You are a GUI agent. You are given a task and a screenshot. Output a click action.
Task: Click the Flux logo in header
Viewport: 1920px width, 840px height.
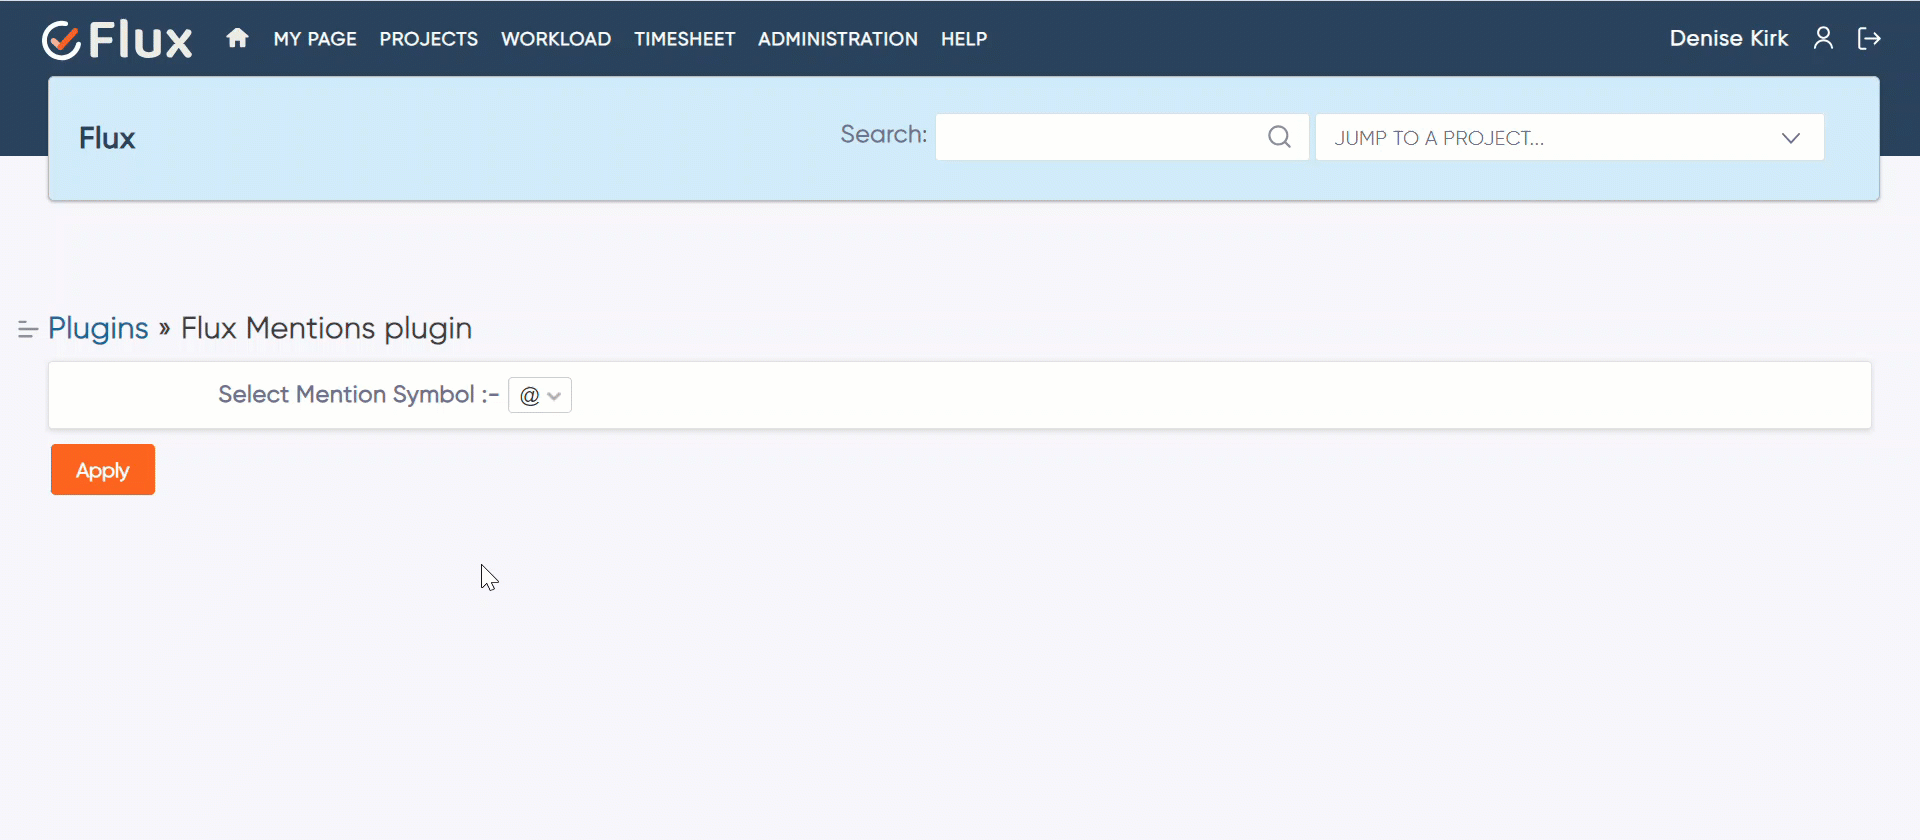click(x=117, y=40)
